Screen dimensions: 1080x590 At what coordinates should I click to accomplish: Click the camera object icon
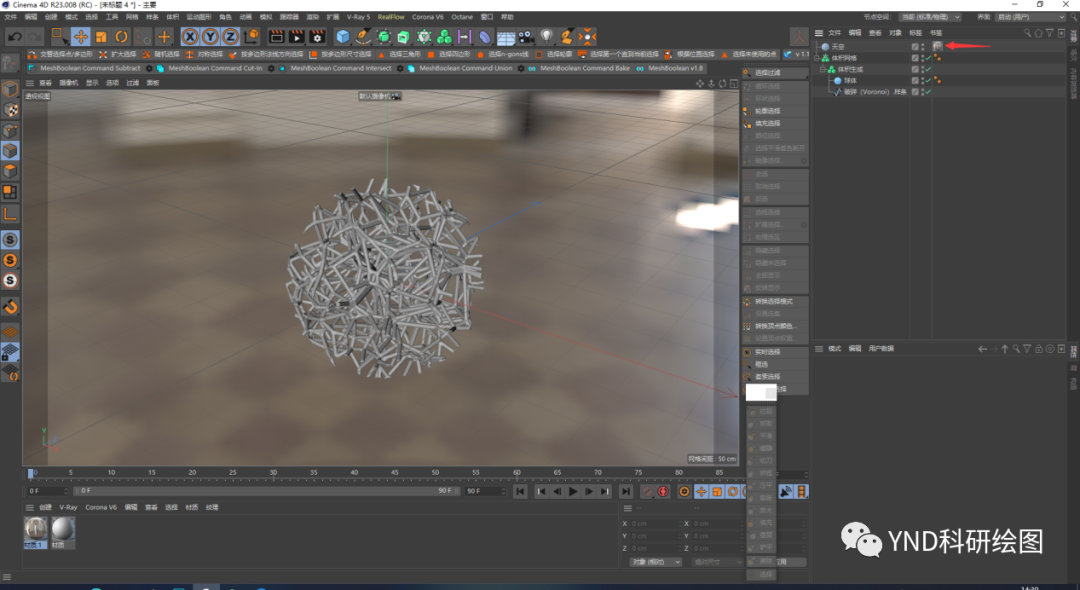point(526,36)
